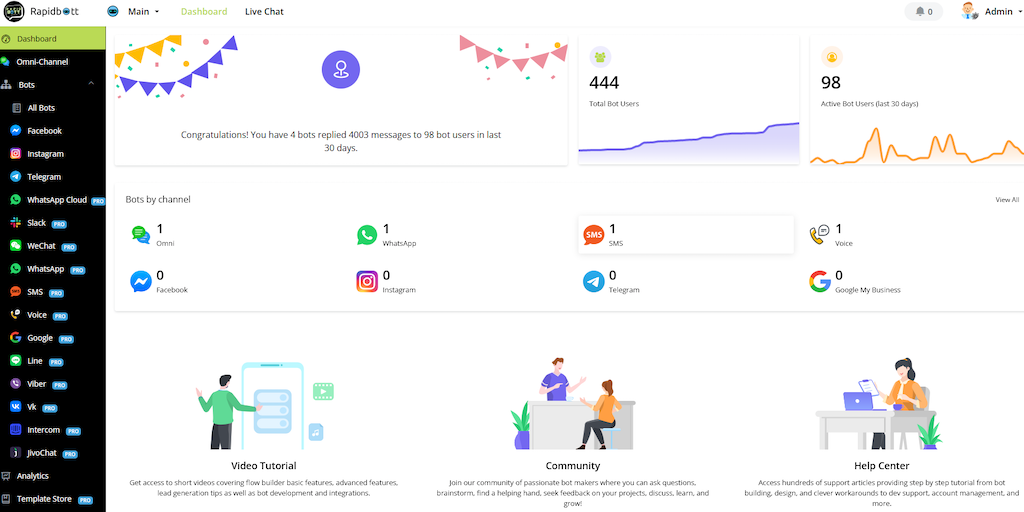Click the sidebar WhatsApp PRO item

click(x=53, y=269)
